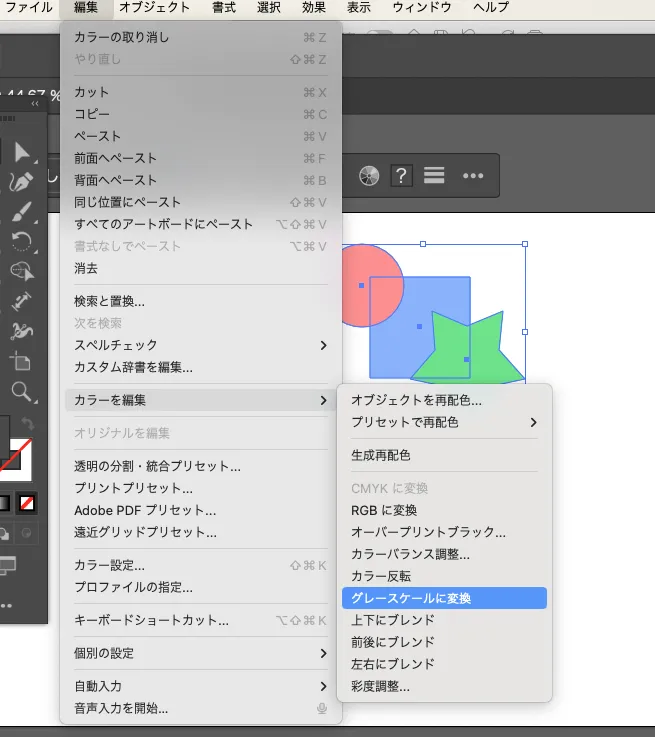Open the ヘルプ menu

pyautogui.click(x=491, y=7)
